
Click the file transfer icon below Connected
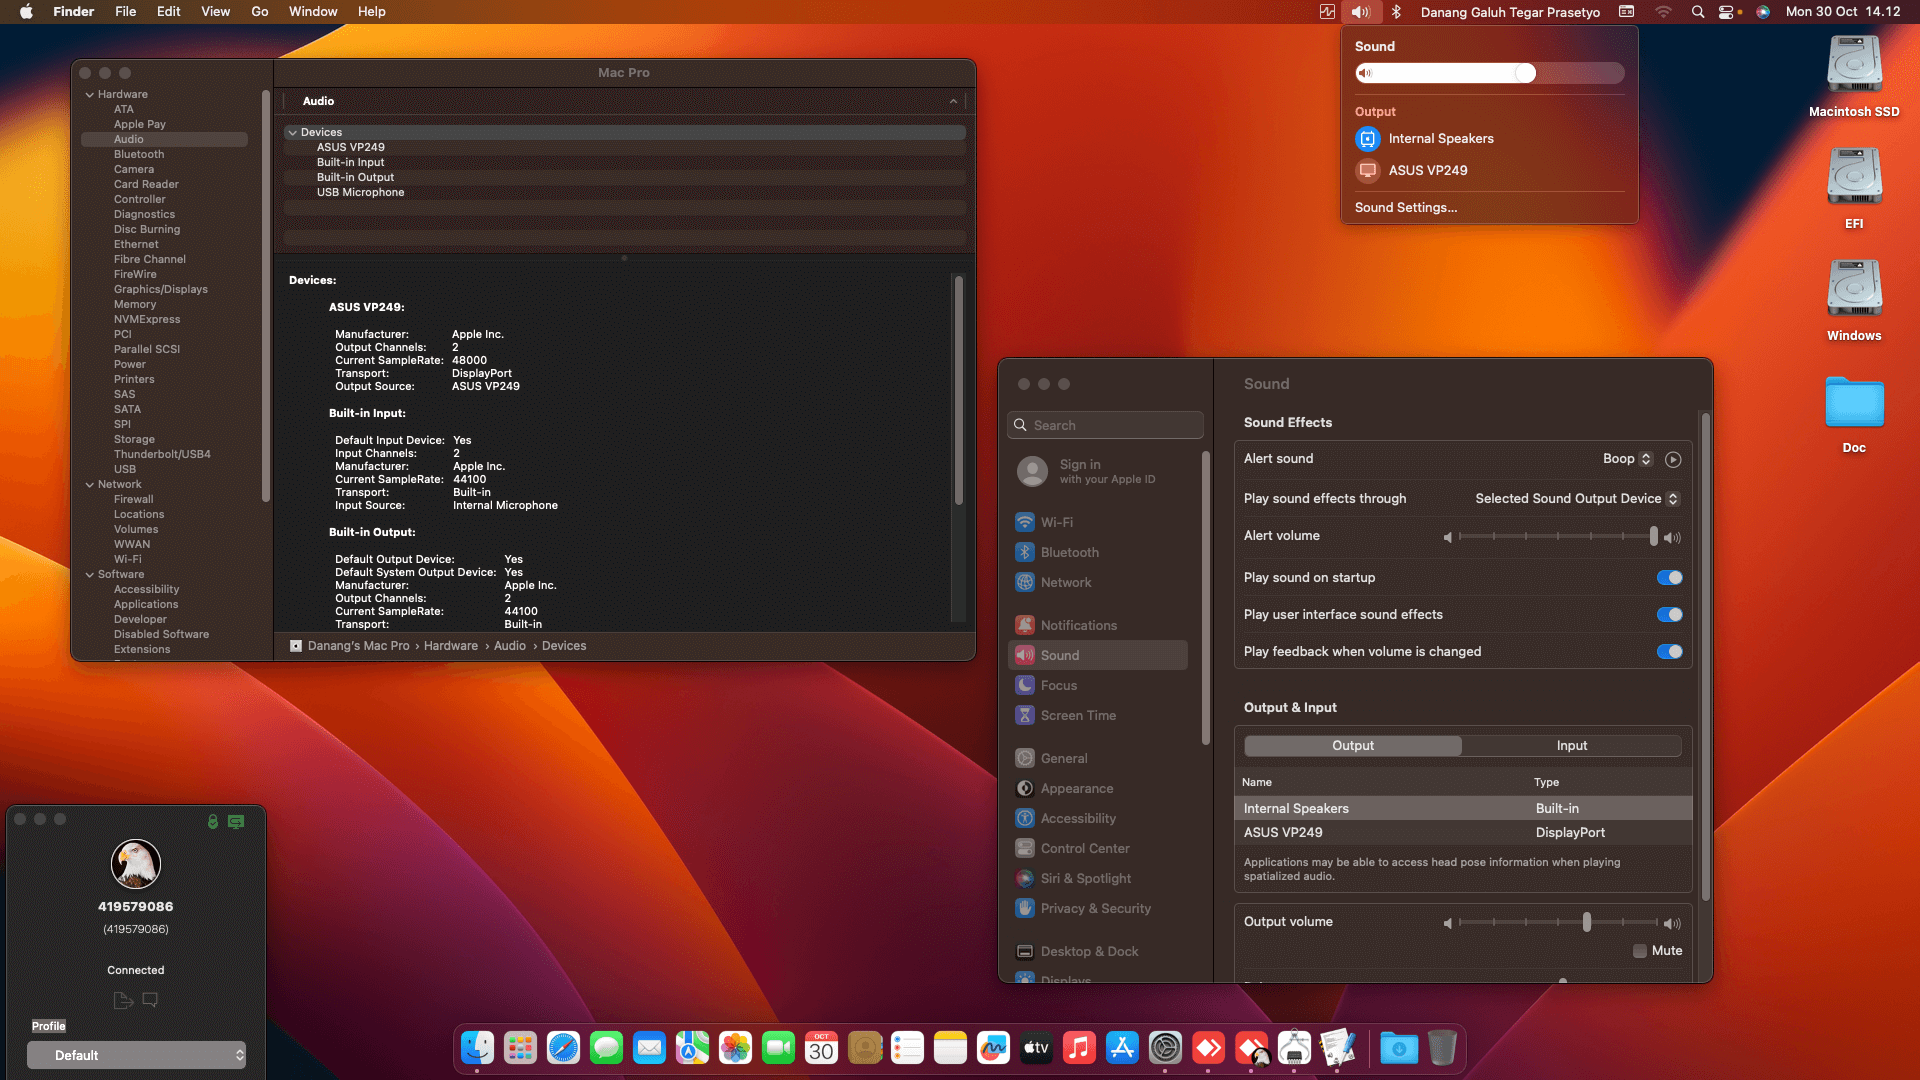(x=123, y=1000)
